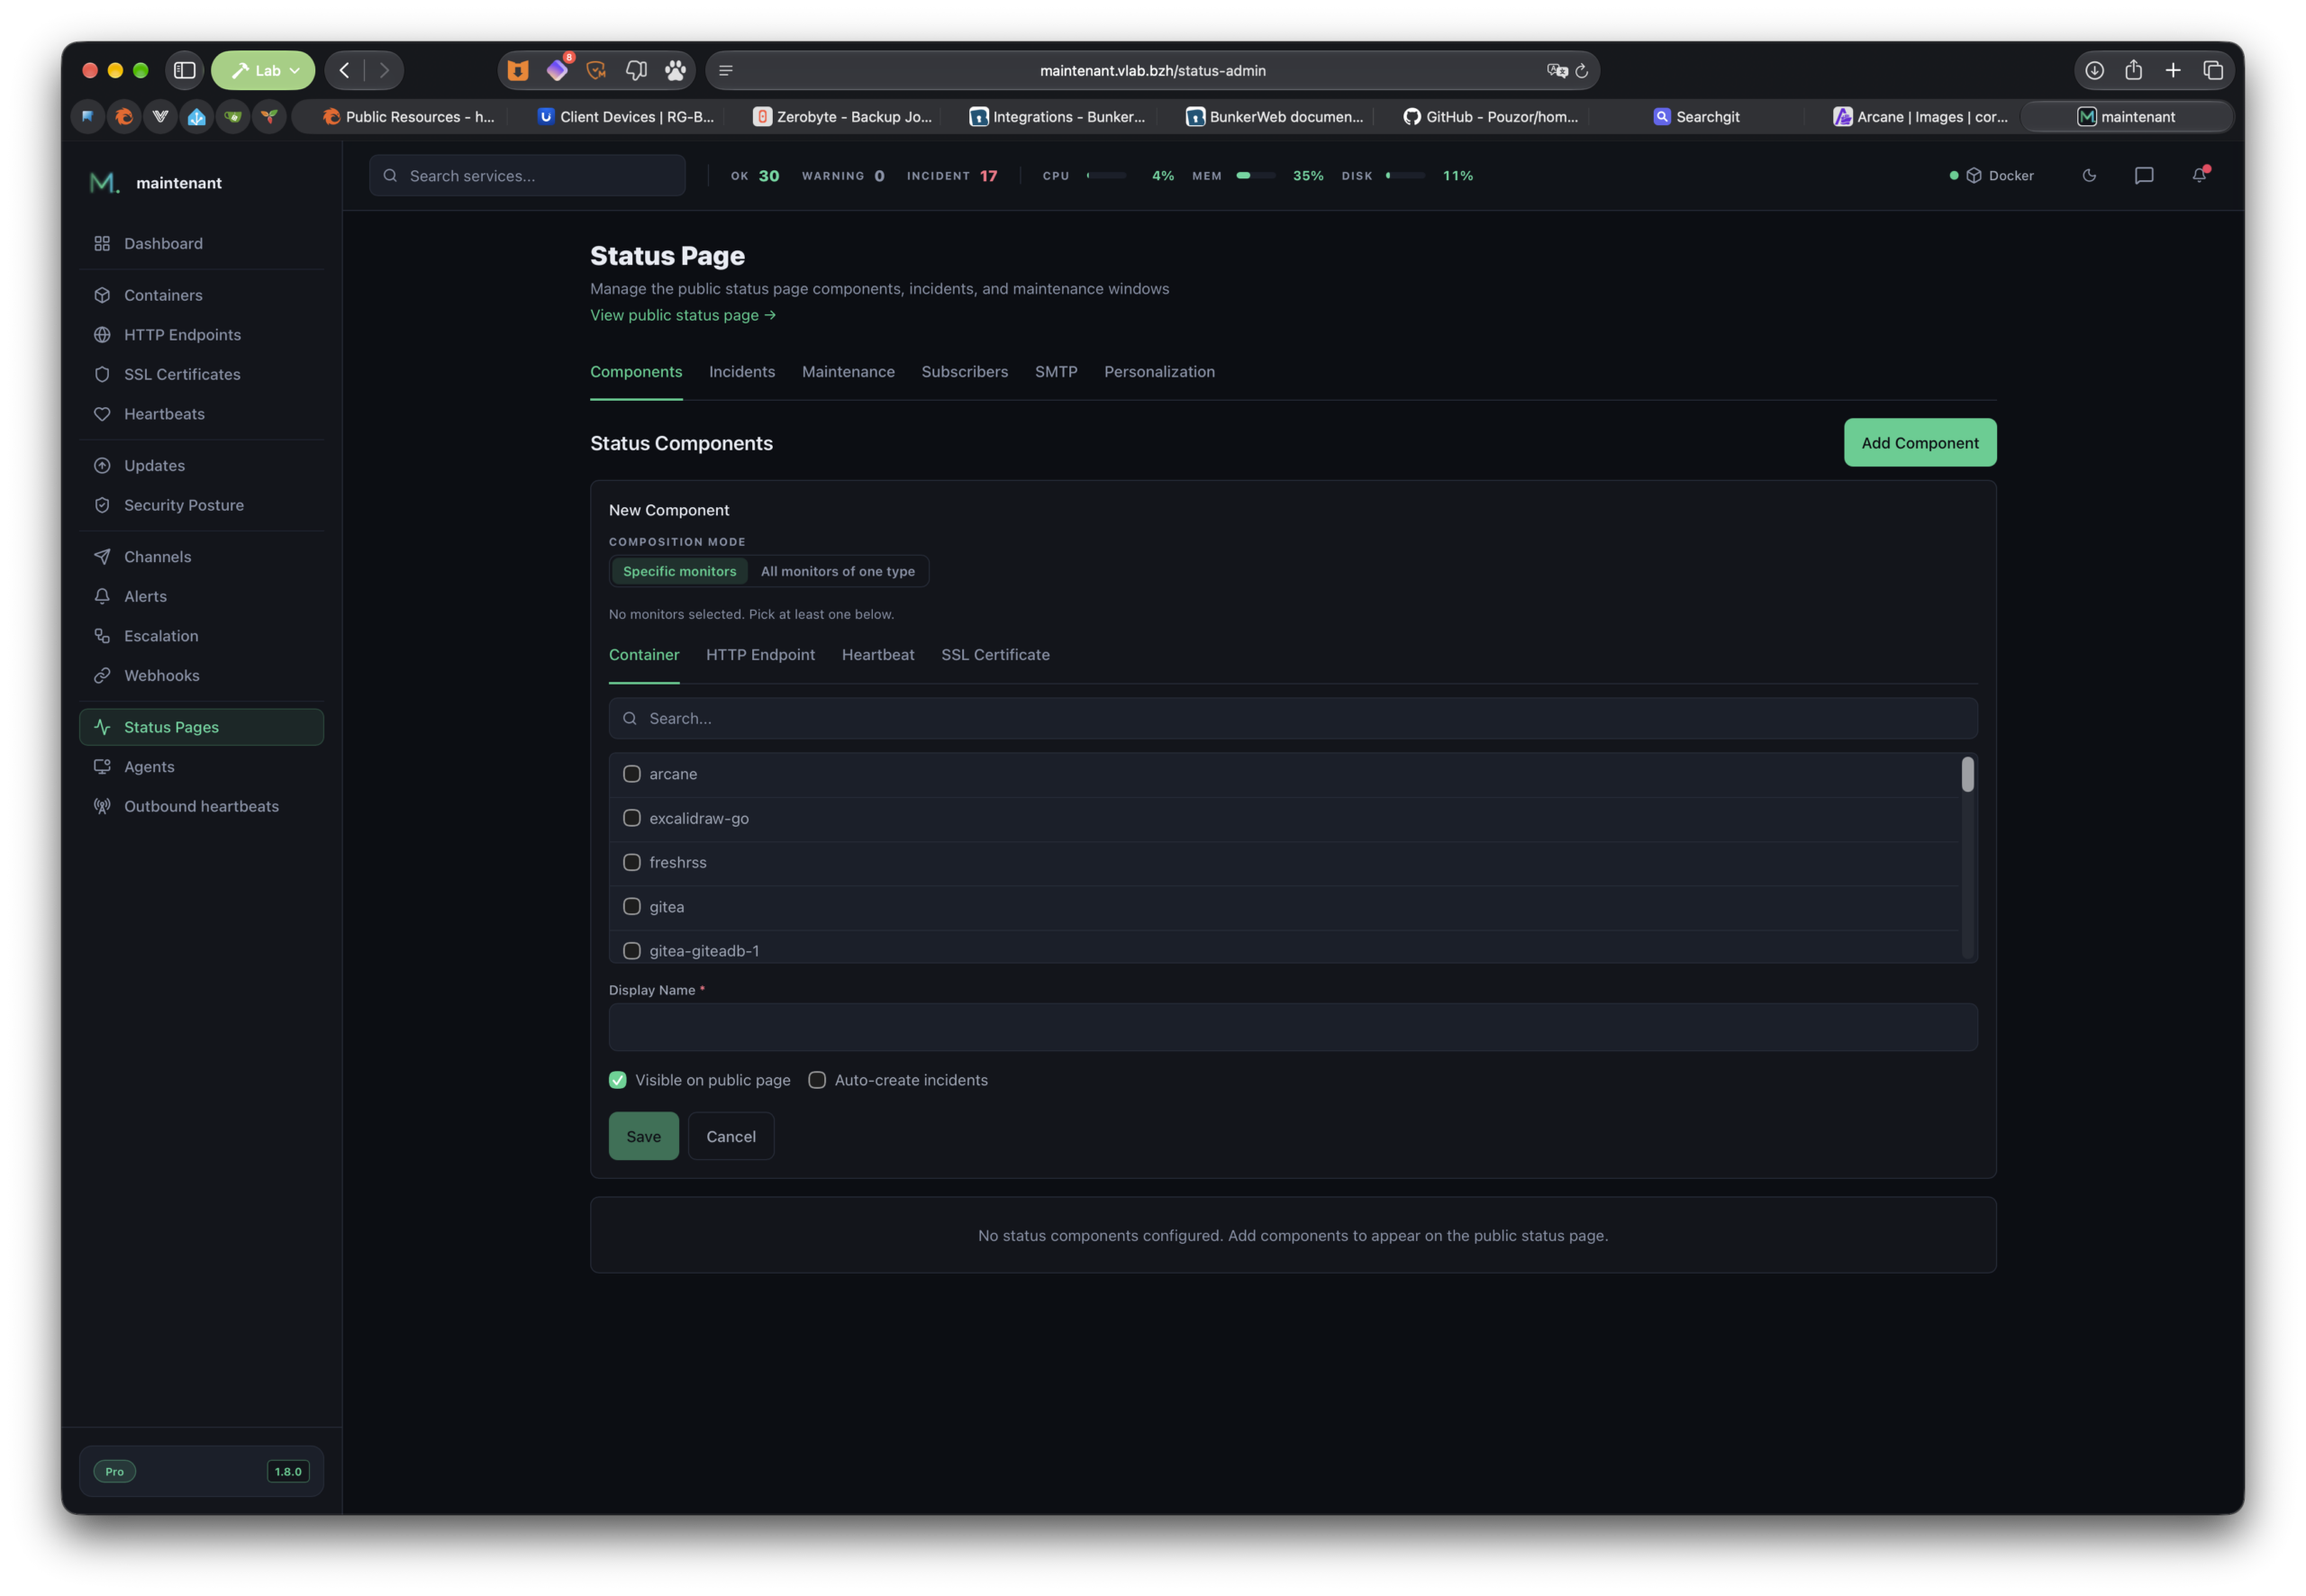This screenshot has height=1596, width=2306.
Task: Click the orange fox extension icon
Action: (517, 70)
